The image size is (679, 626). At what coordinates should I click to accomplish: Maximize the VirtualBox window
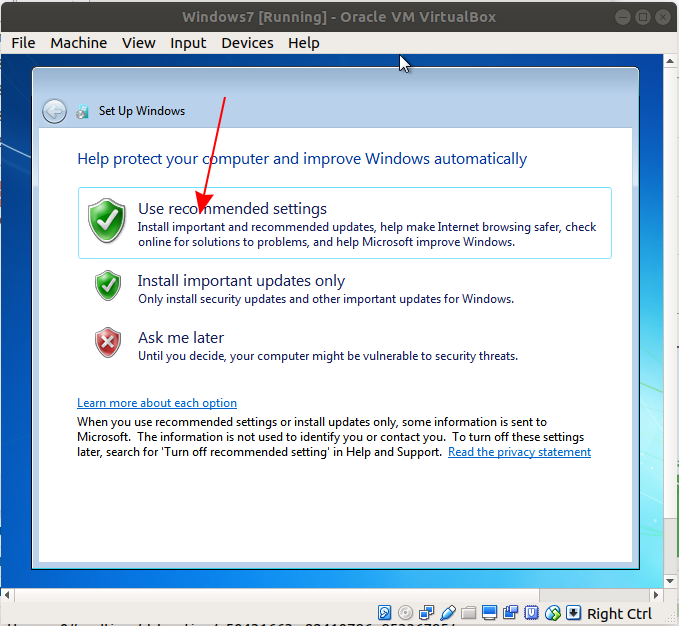pos(643,17)
